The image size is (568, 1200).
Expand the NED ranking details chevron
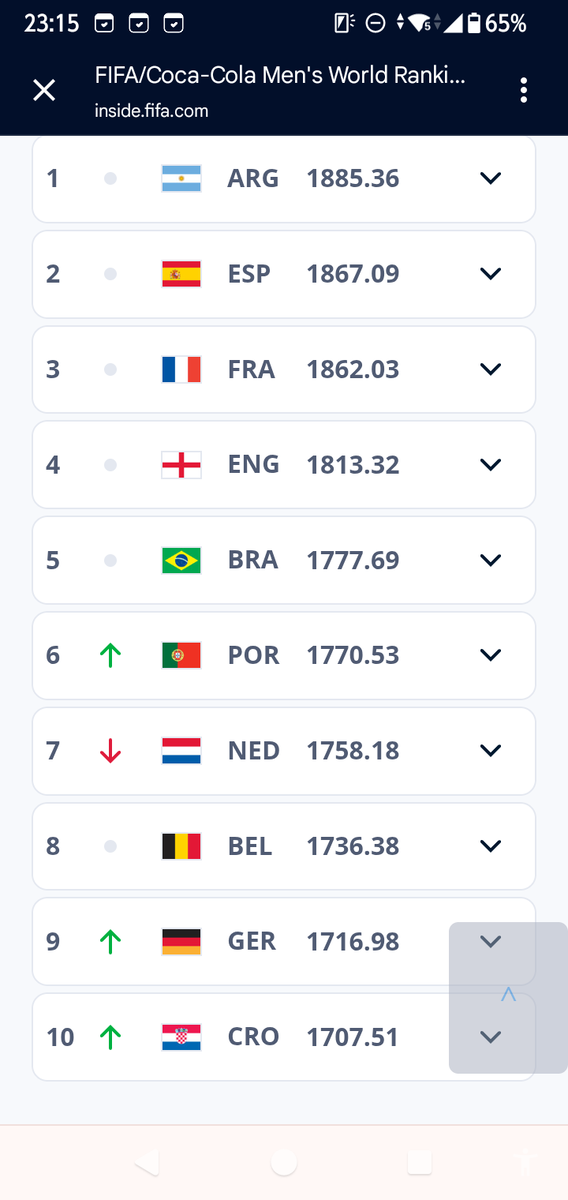click(490, 750)
